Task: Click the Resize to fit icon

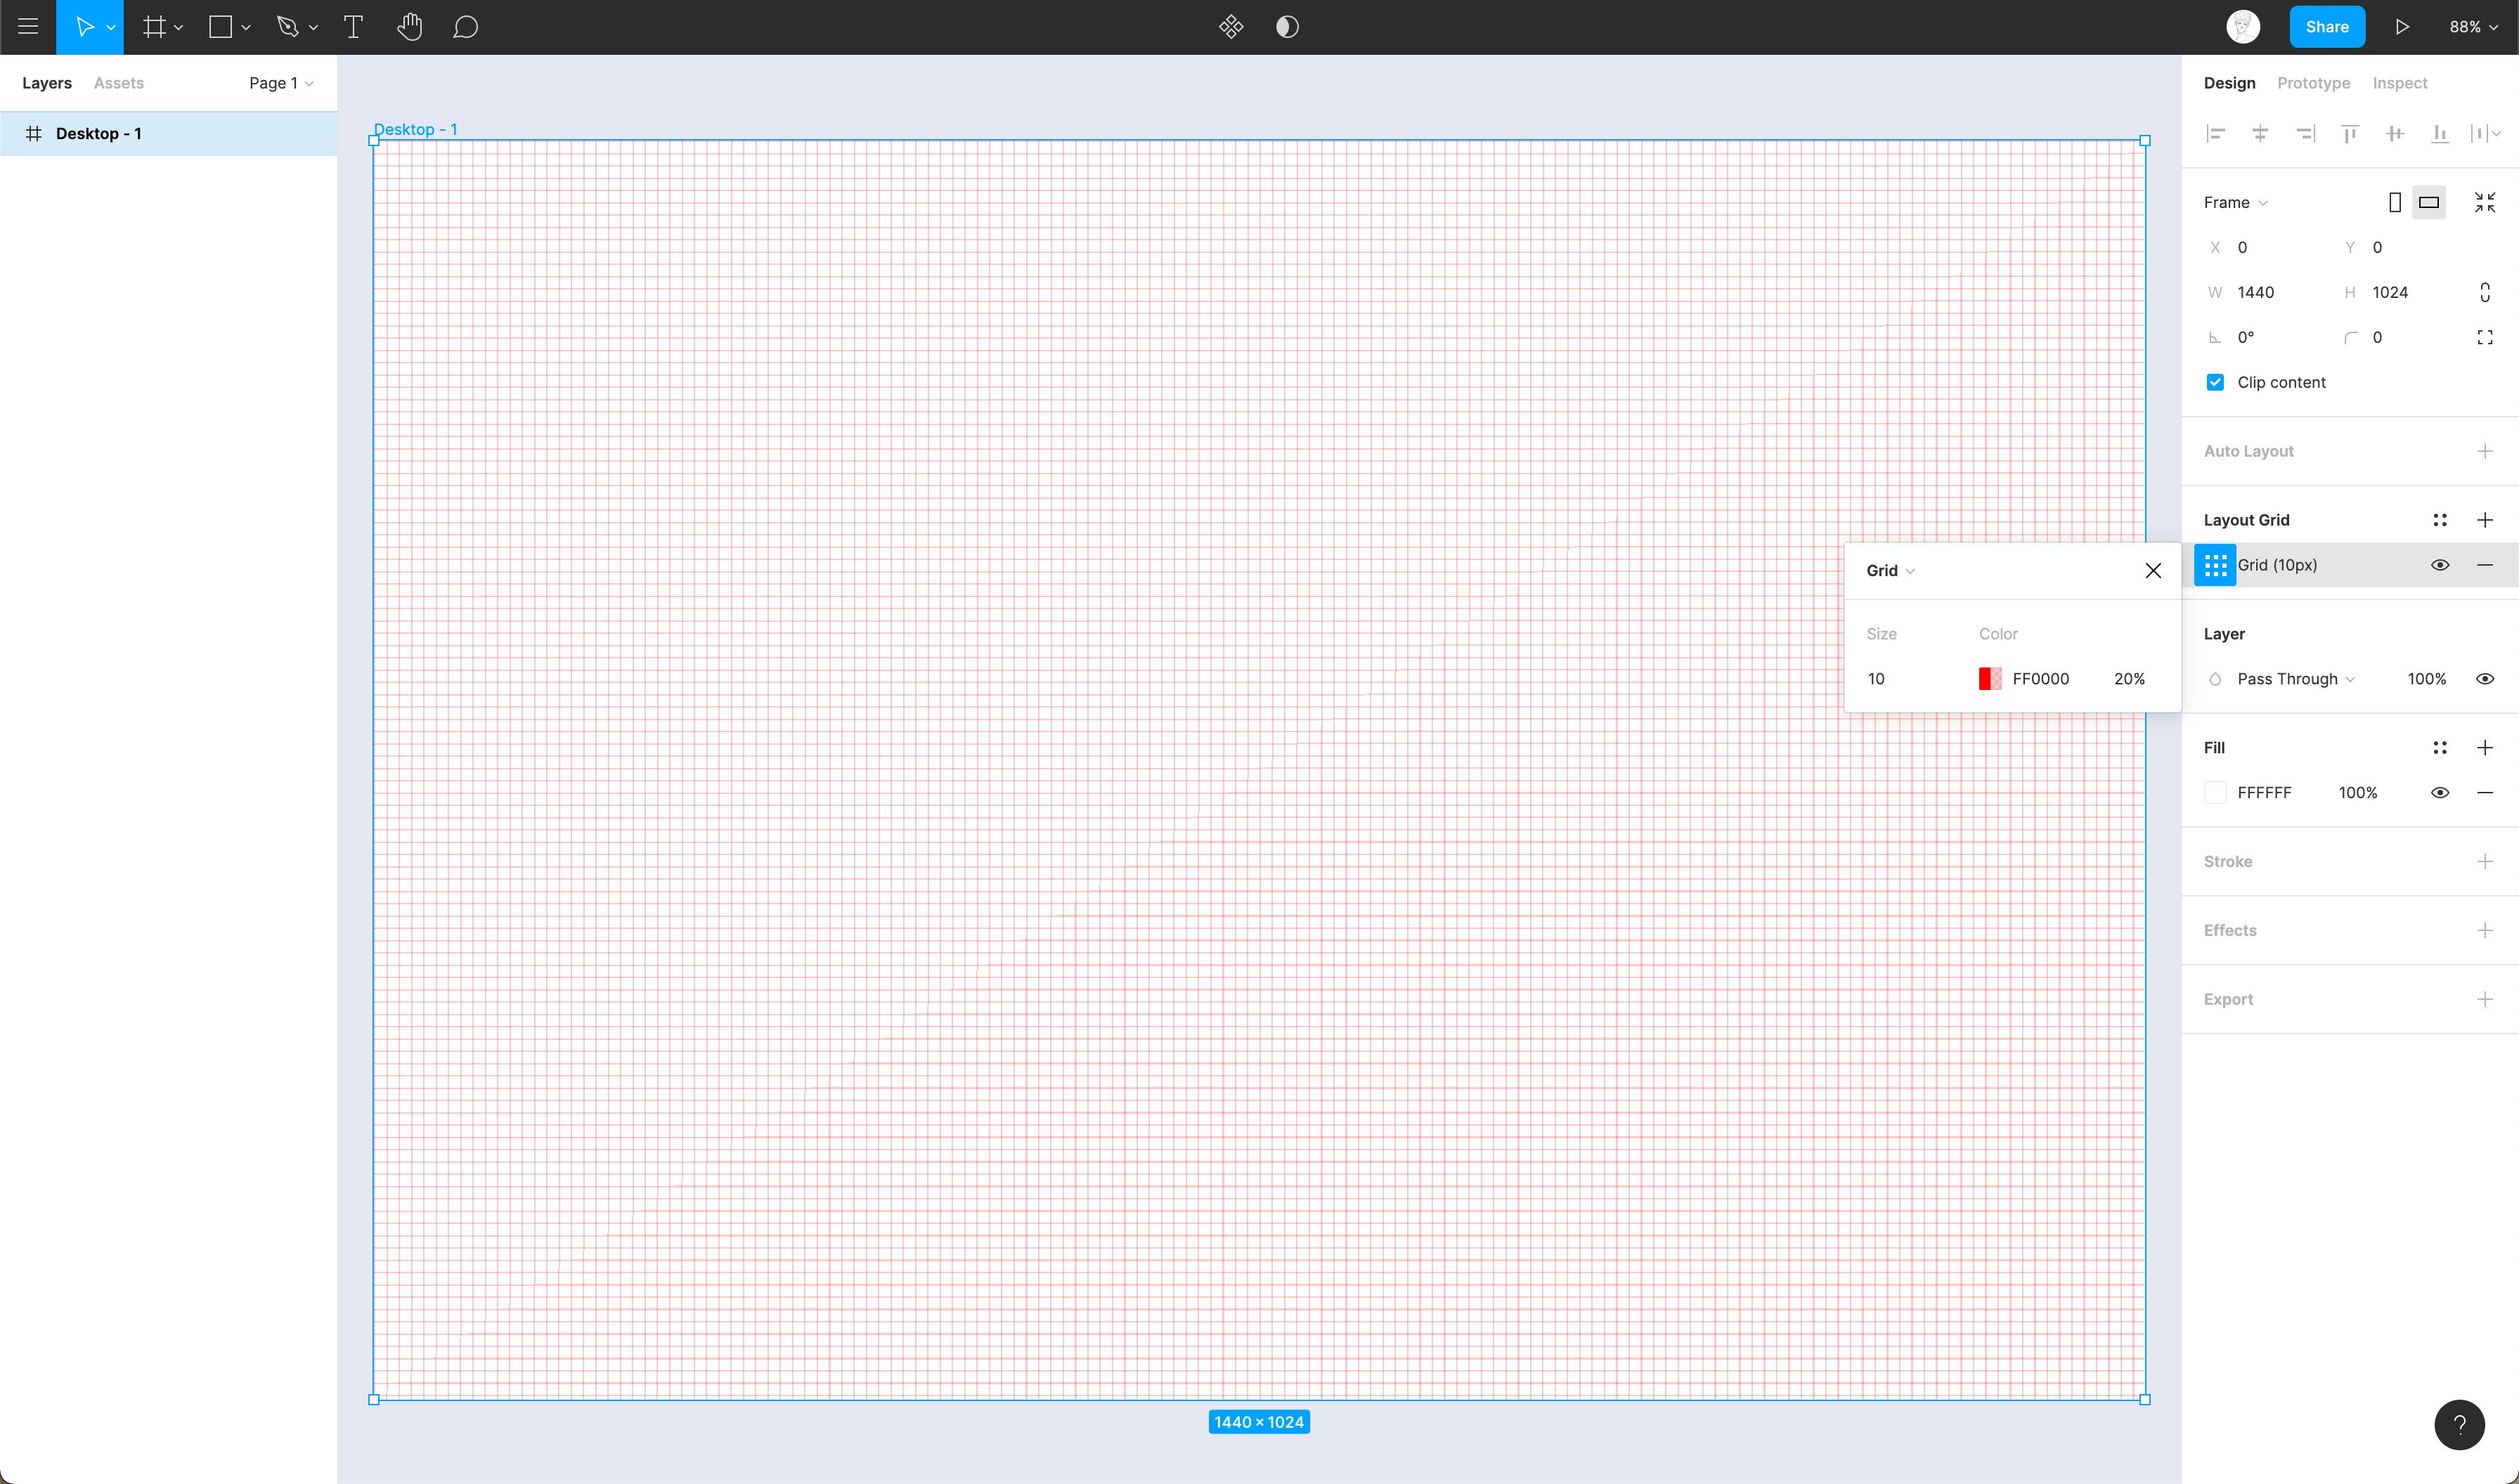Action: tap(2484, 202)
